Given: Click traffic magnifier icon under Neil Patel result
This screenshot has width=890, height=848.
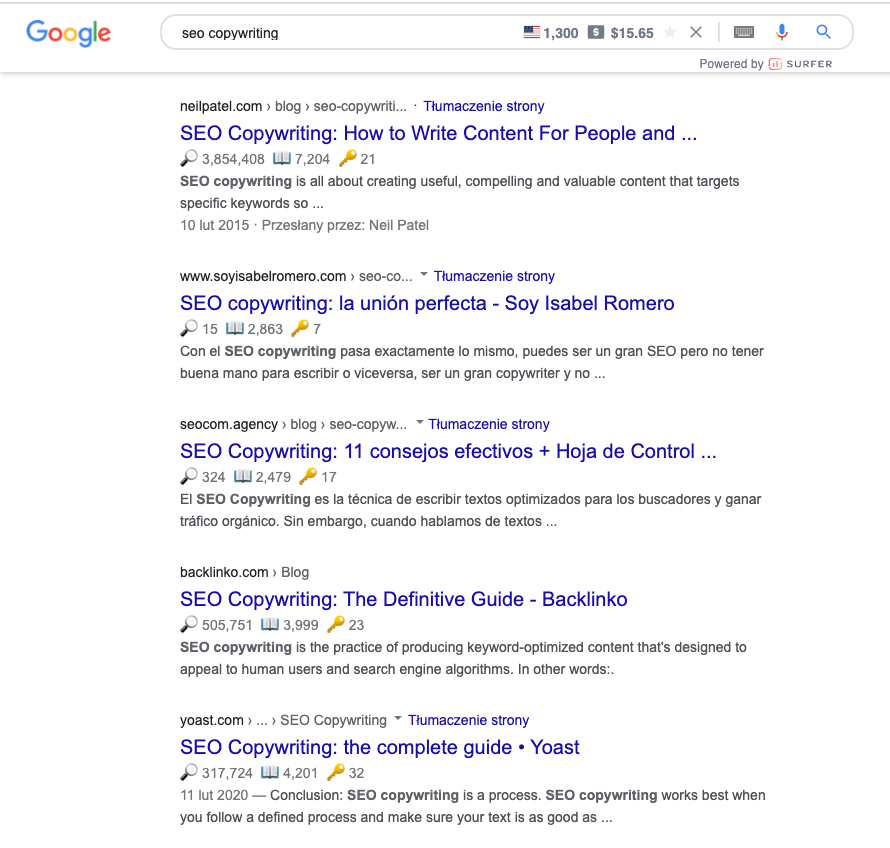Looking at the screenshot, I should click(x=189, y=158).
